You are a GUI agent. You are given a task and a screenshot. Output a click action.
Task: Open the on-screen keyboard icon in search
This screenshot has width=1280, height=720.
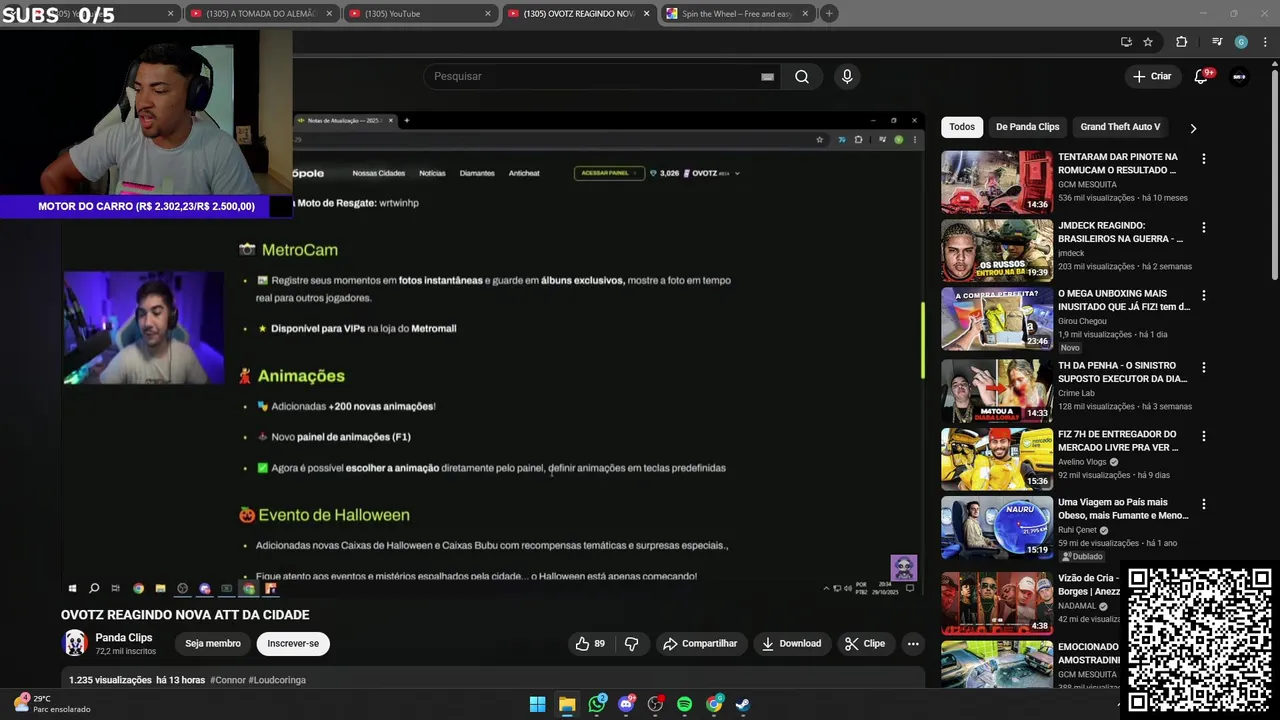tap(767, 77)
